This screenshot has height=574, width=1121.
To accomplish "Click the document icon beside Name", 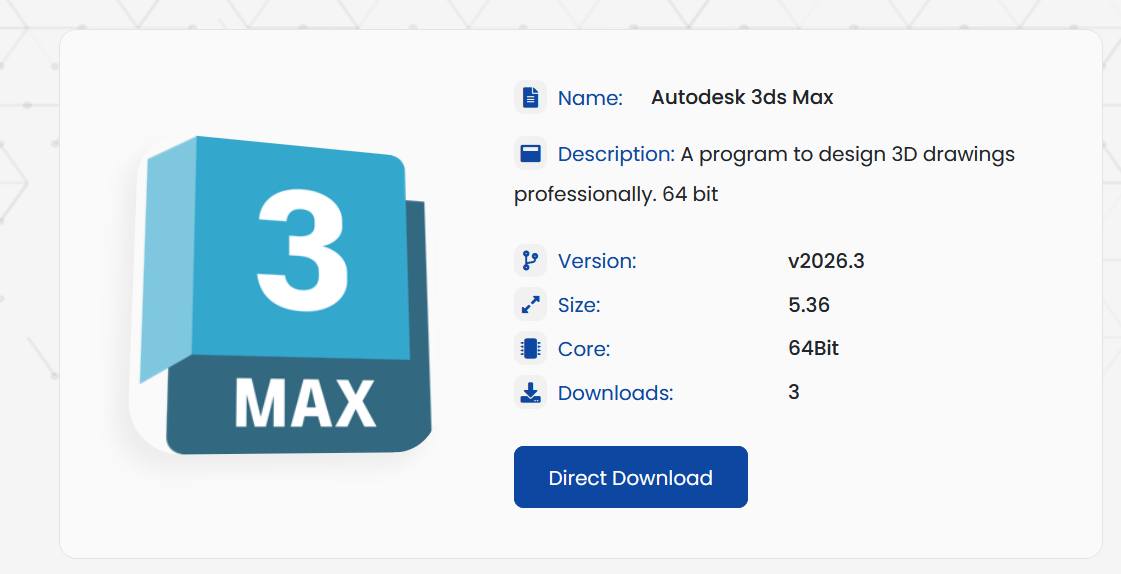I will 530,97.
